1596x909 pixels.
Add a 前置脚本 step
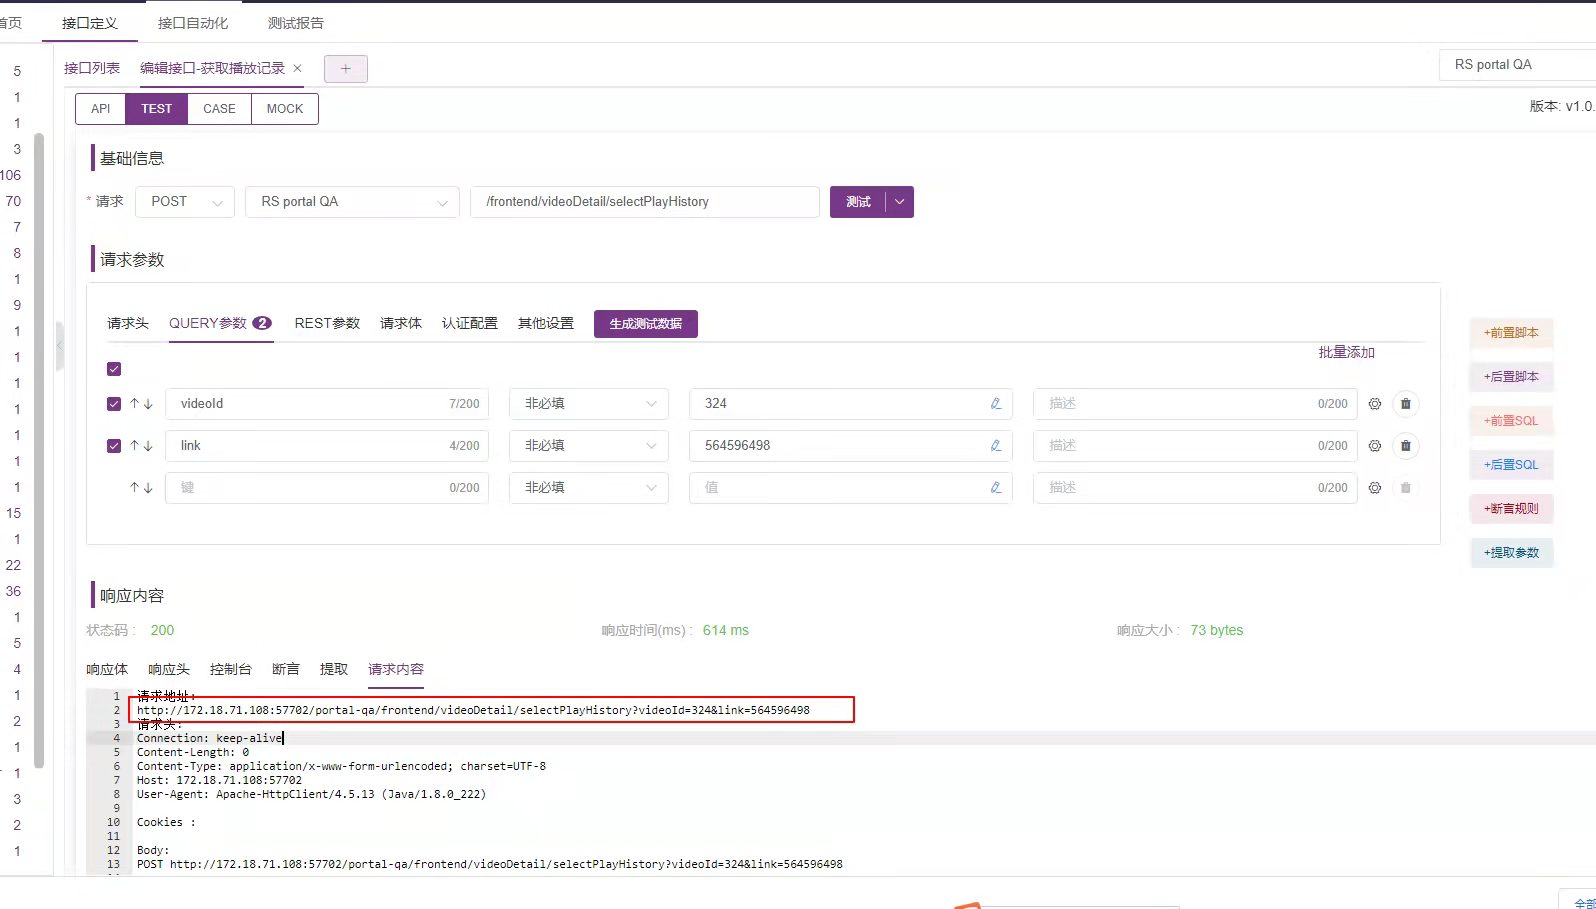[1511, 333]
